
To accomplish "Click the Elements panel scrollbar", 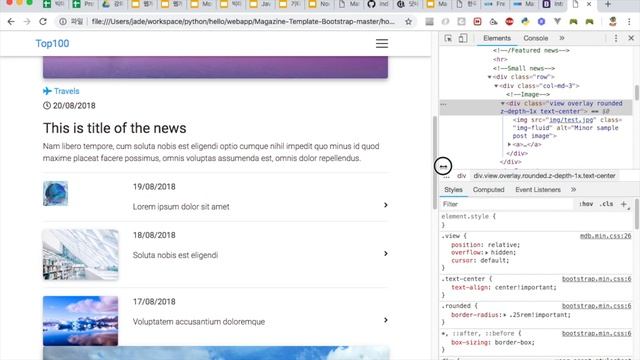I will (x=636, y=93).
